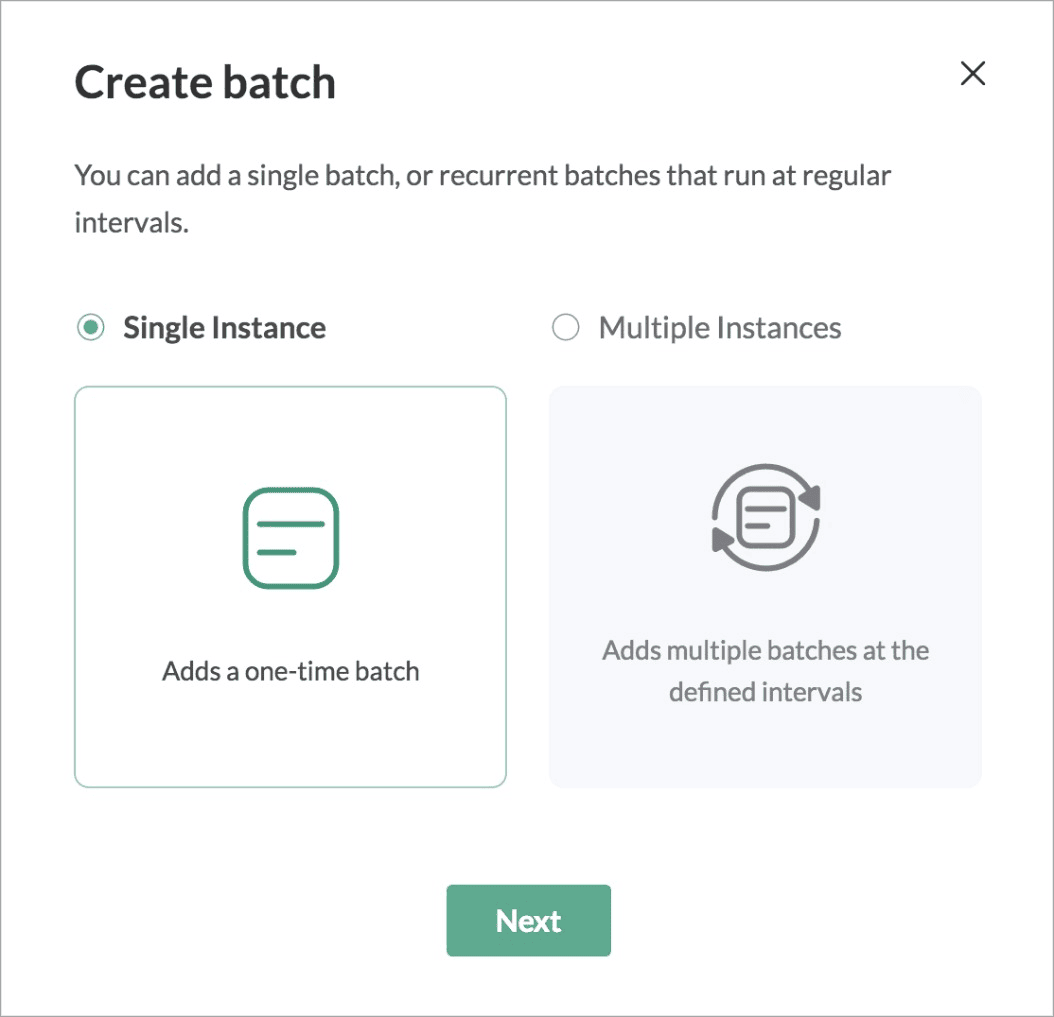
Task: Click the green dot in the selected radio
Action: tap(91, 328)
